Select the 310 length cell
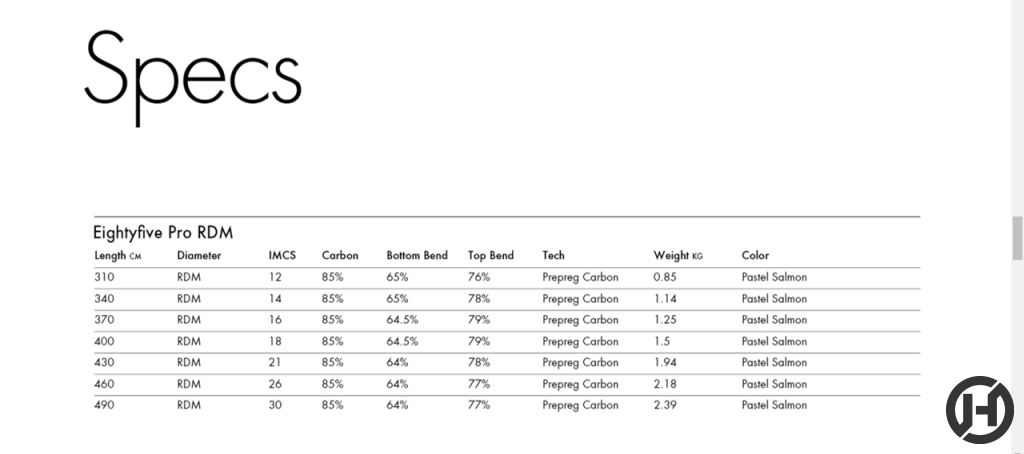The image size is (1024, 454). pyautogui.click(x=105, y=277)
